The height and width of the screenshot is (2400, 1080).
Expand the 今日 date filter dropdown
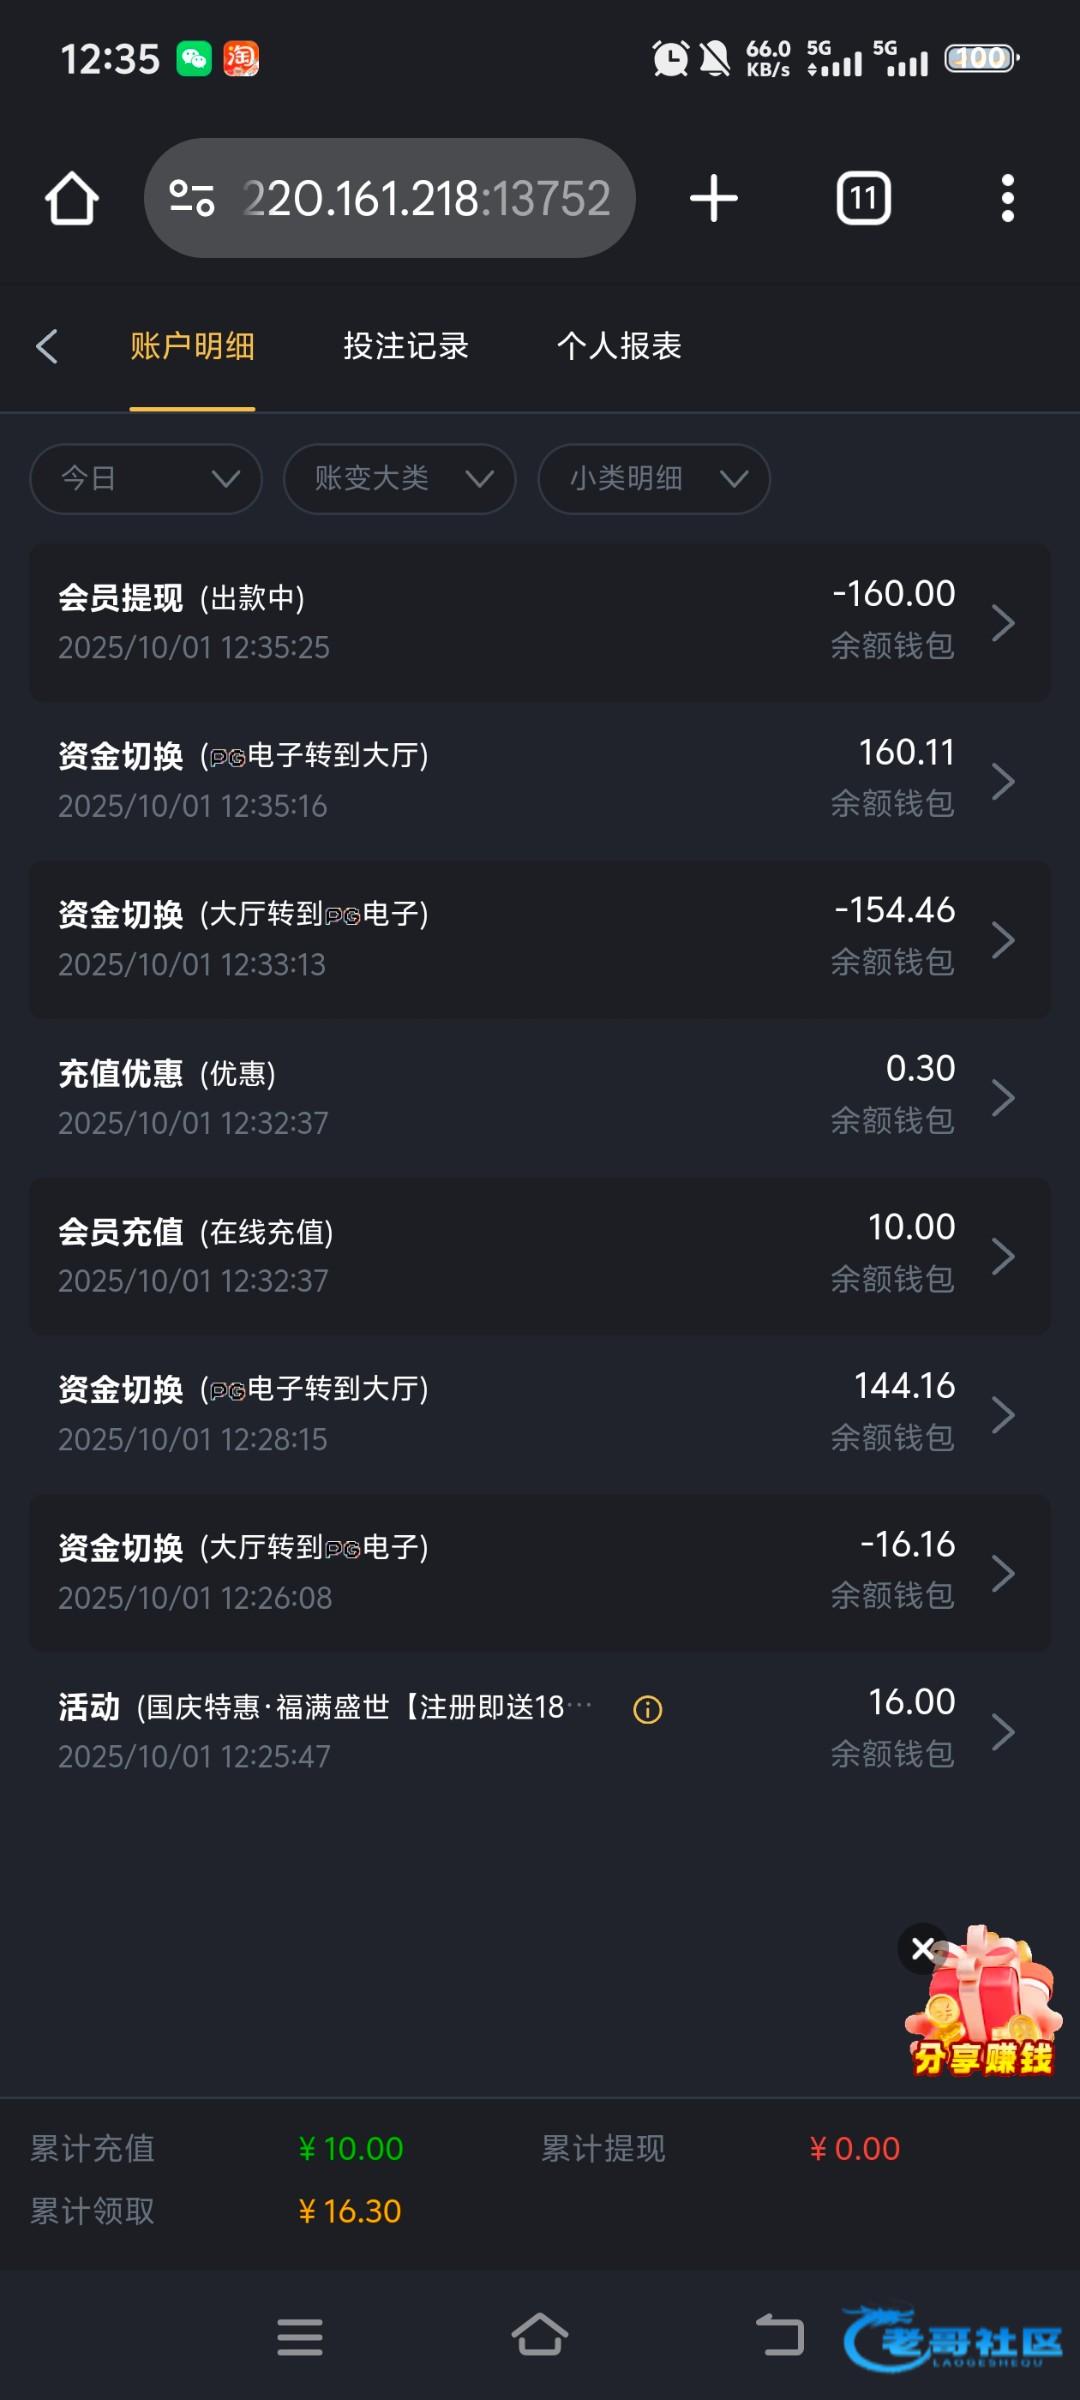coord(146,479)
